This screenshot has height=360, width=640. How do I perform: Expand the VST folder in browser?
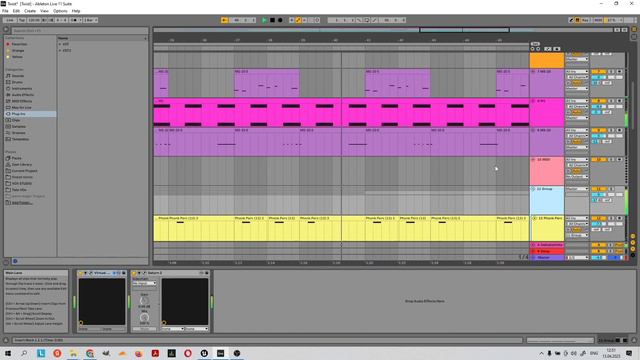60,44
